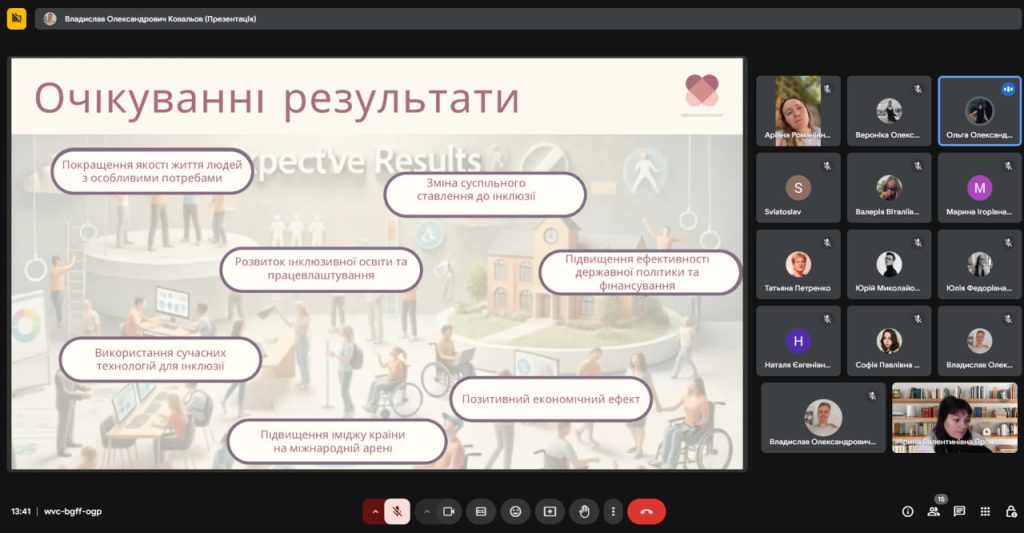The height and width of the screenshot is (533, 1024).
Task: Click the present screen icon
Action: pyautogui.click(x=549, y=511)
